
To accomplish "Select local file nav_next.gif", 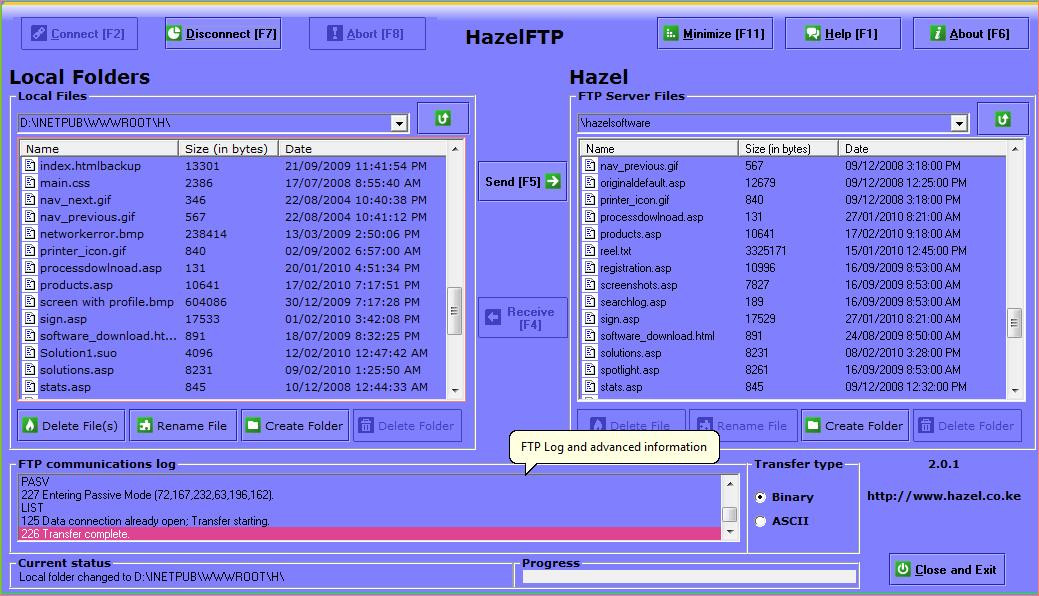I will coord(75,200).
